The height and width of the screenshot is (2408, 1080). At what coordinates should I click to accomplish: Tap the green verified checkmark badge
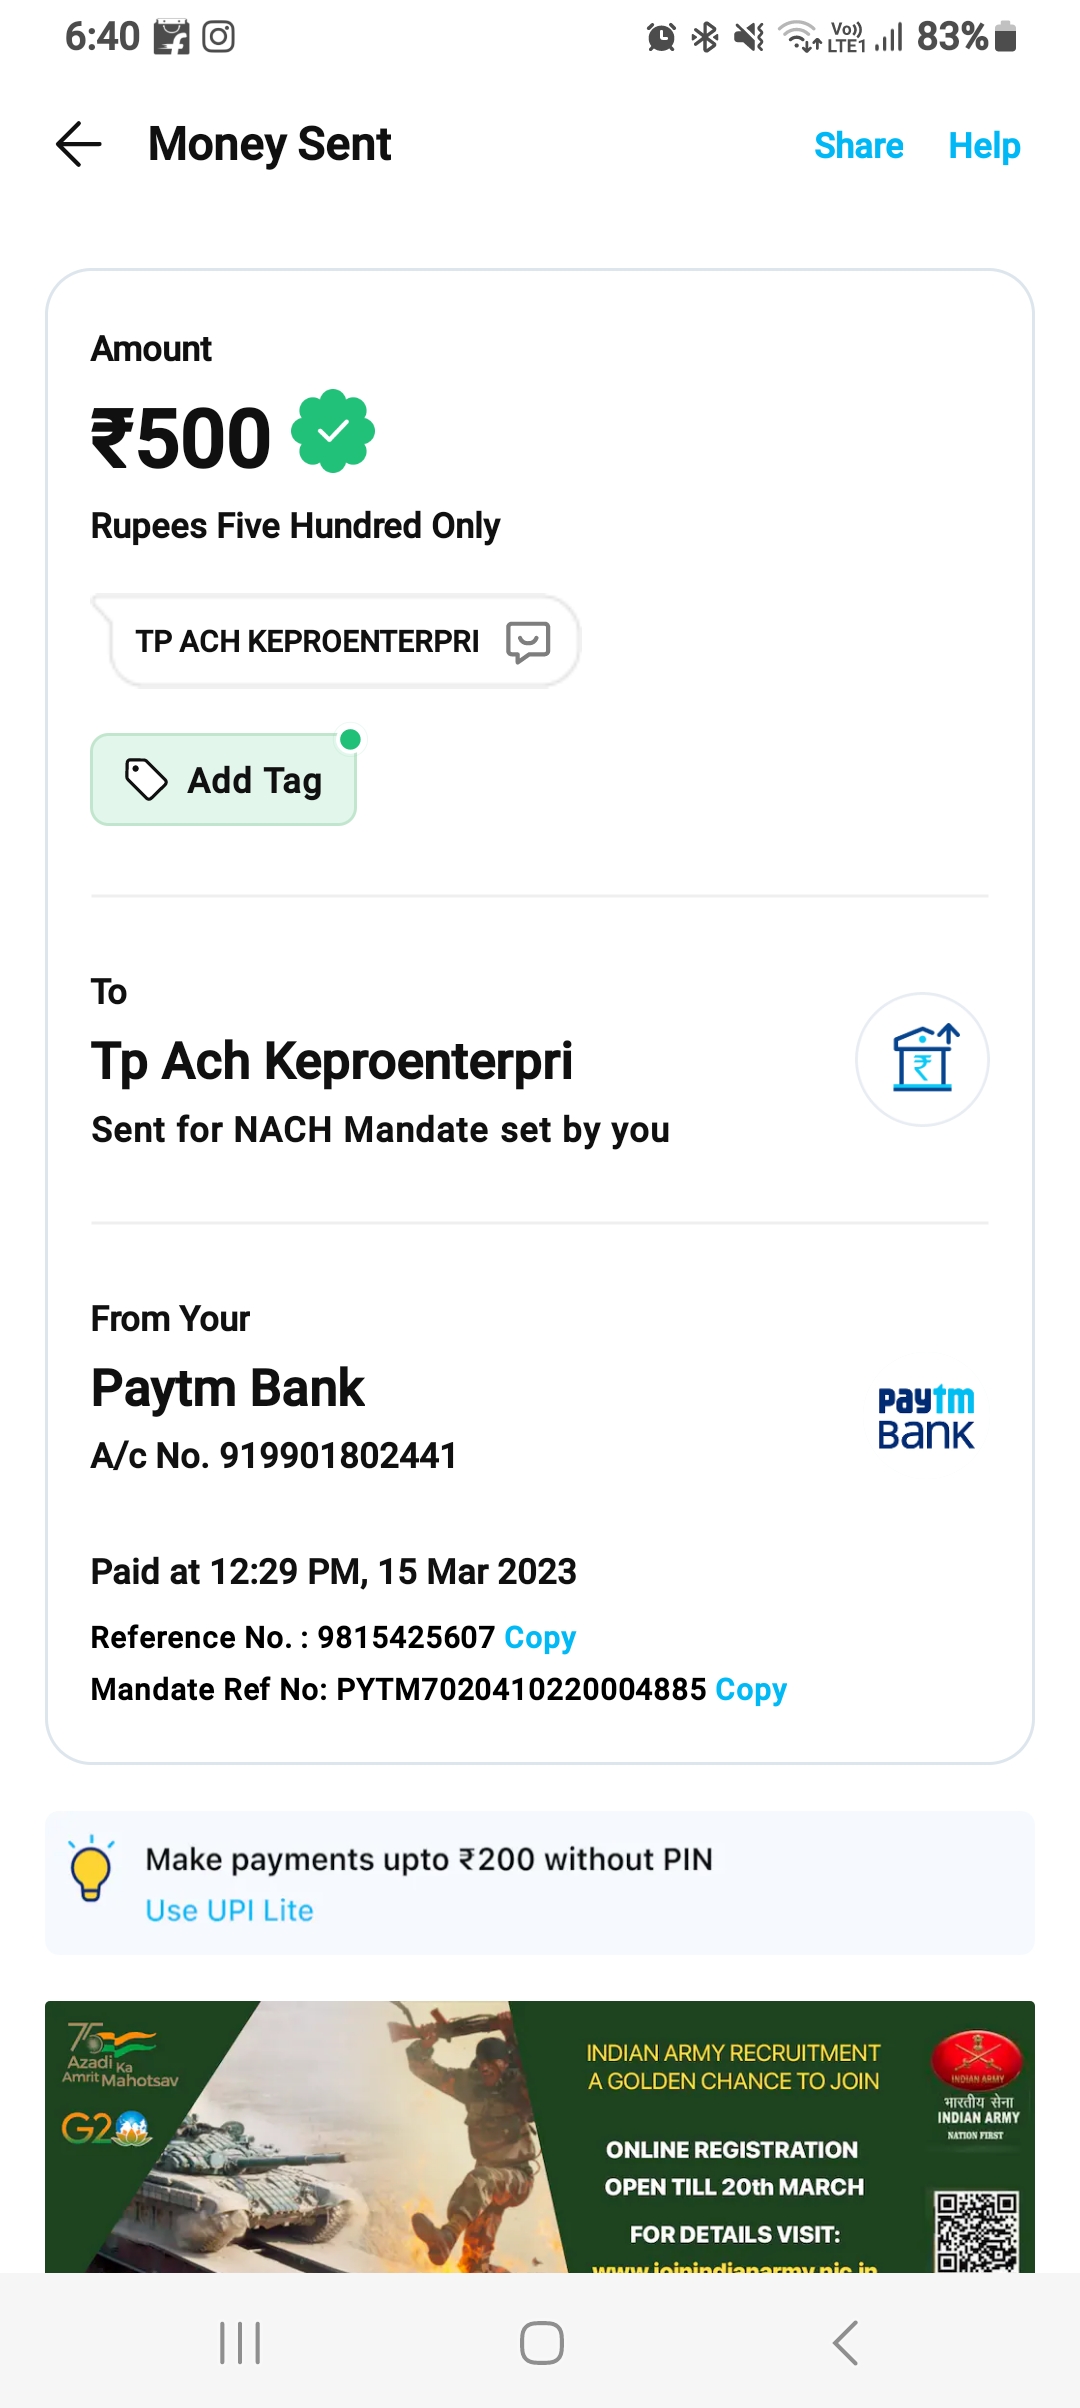point(333,431)
